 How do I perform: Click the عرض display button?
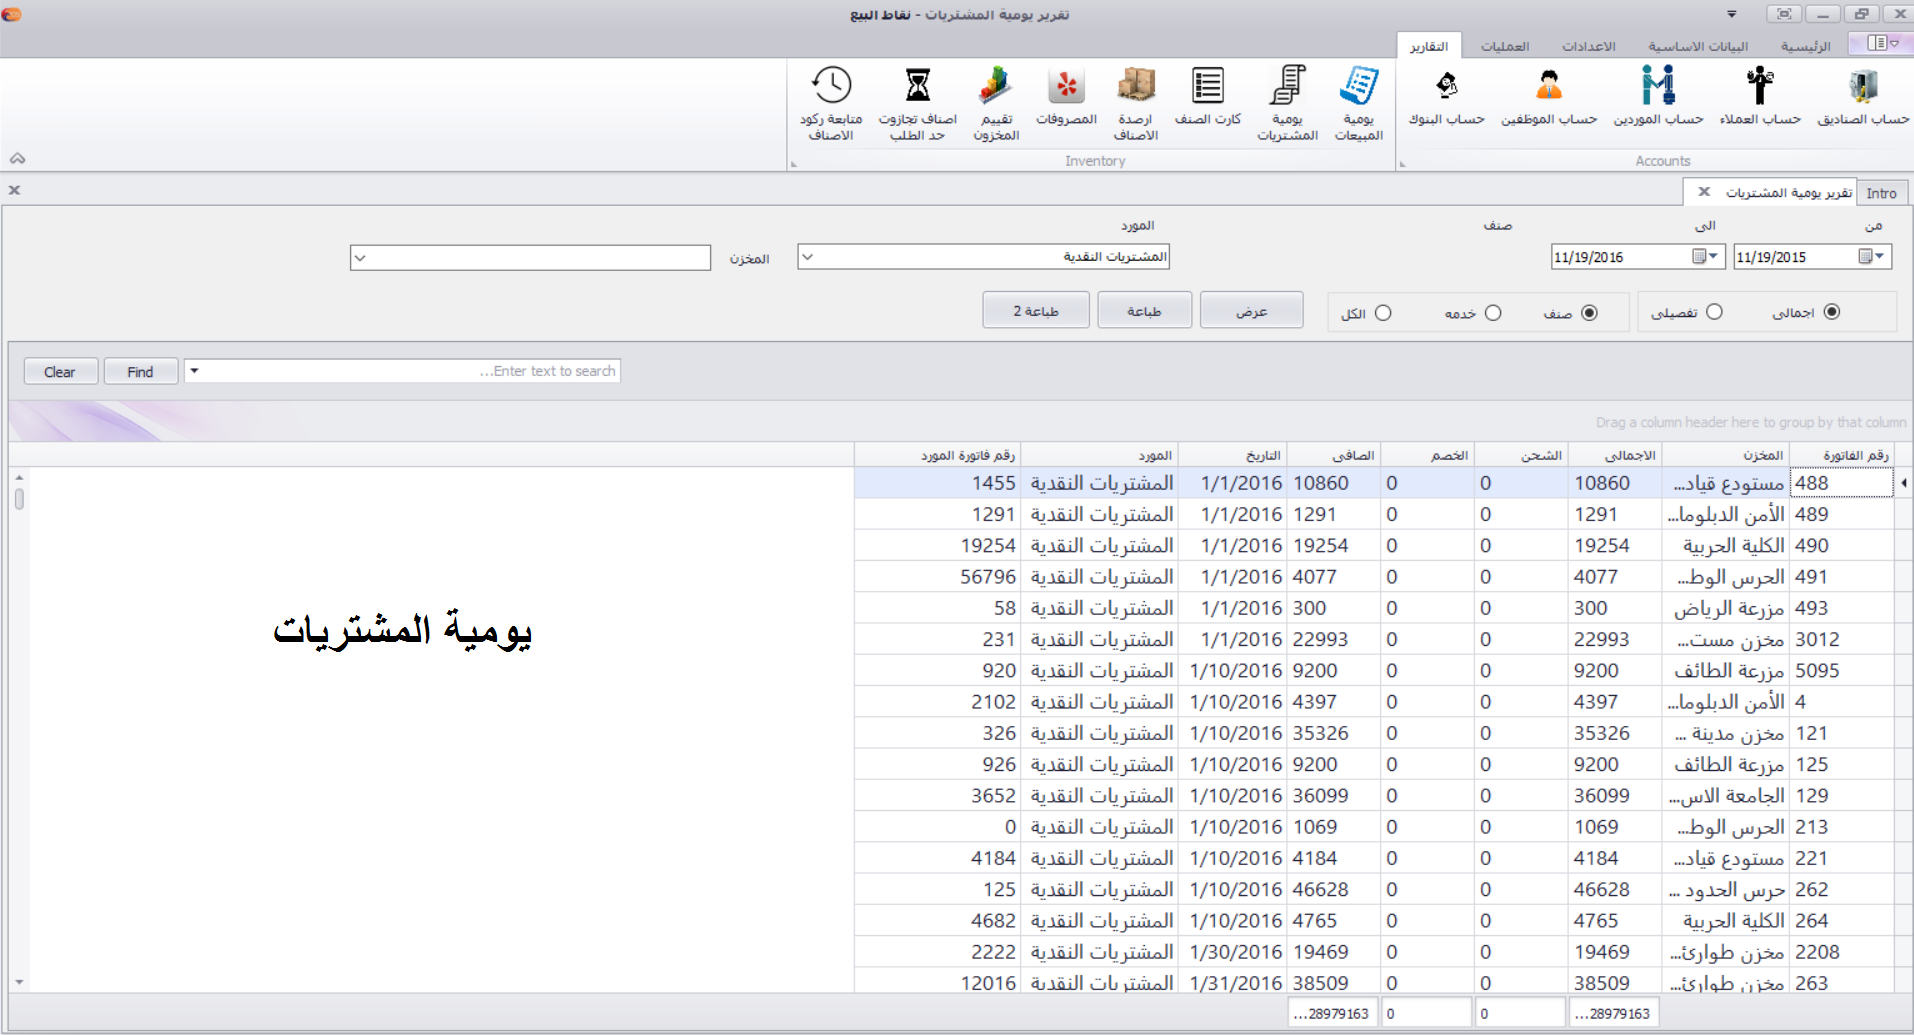tap(1251, 311)
